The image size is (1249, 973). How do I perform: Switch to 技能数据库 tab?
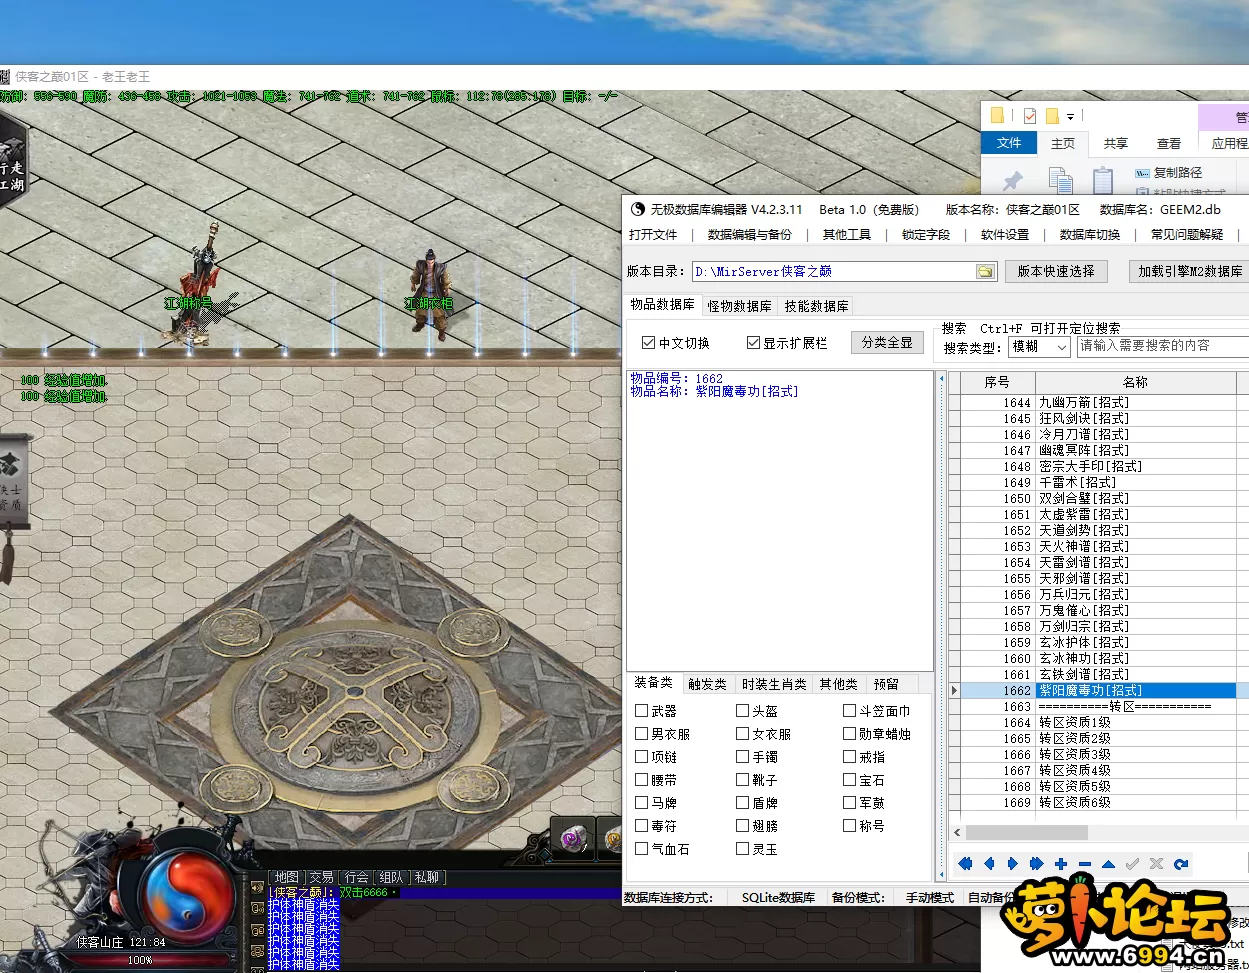(x=817, y=306)
